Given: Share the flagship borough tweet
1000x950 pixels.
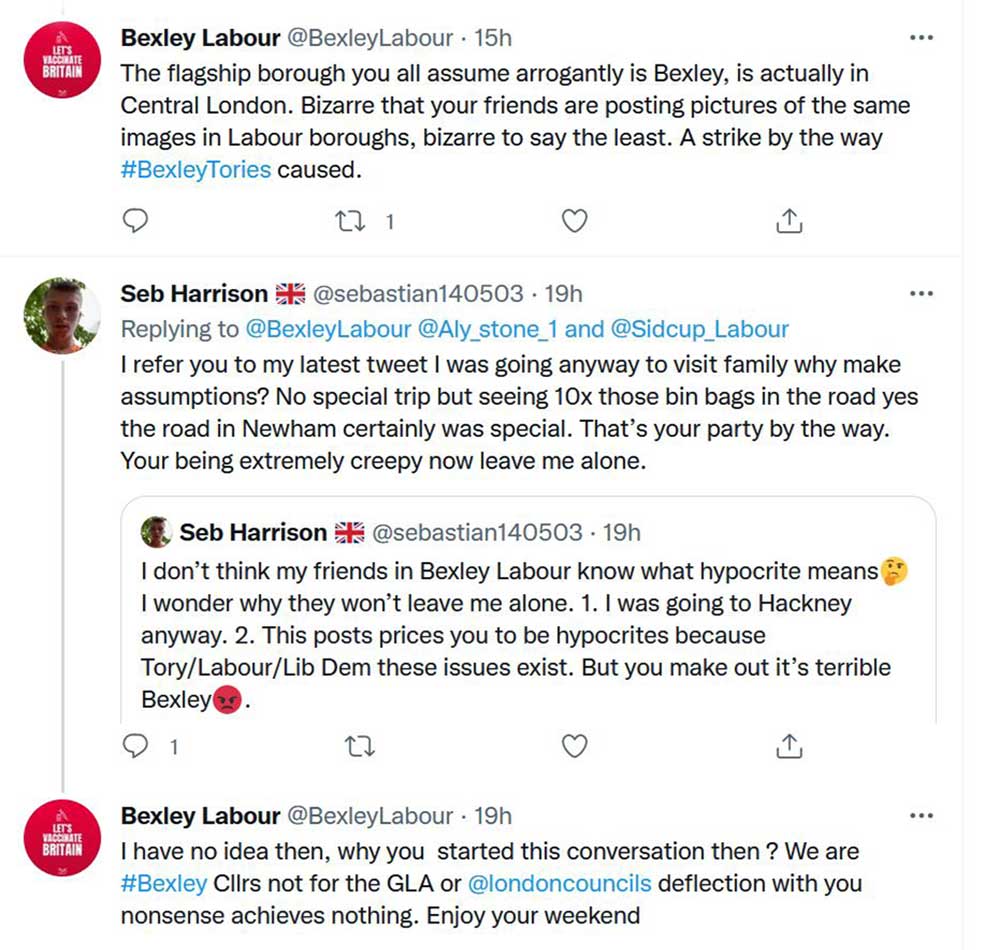Looking at the screenshot, I should tap(790, 221).
